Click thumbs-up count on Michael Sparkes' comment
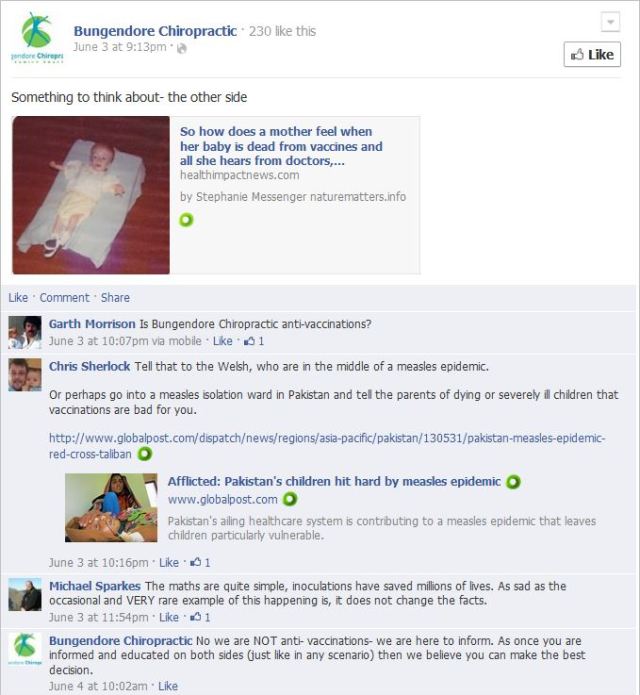 [200, 617]
